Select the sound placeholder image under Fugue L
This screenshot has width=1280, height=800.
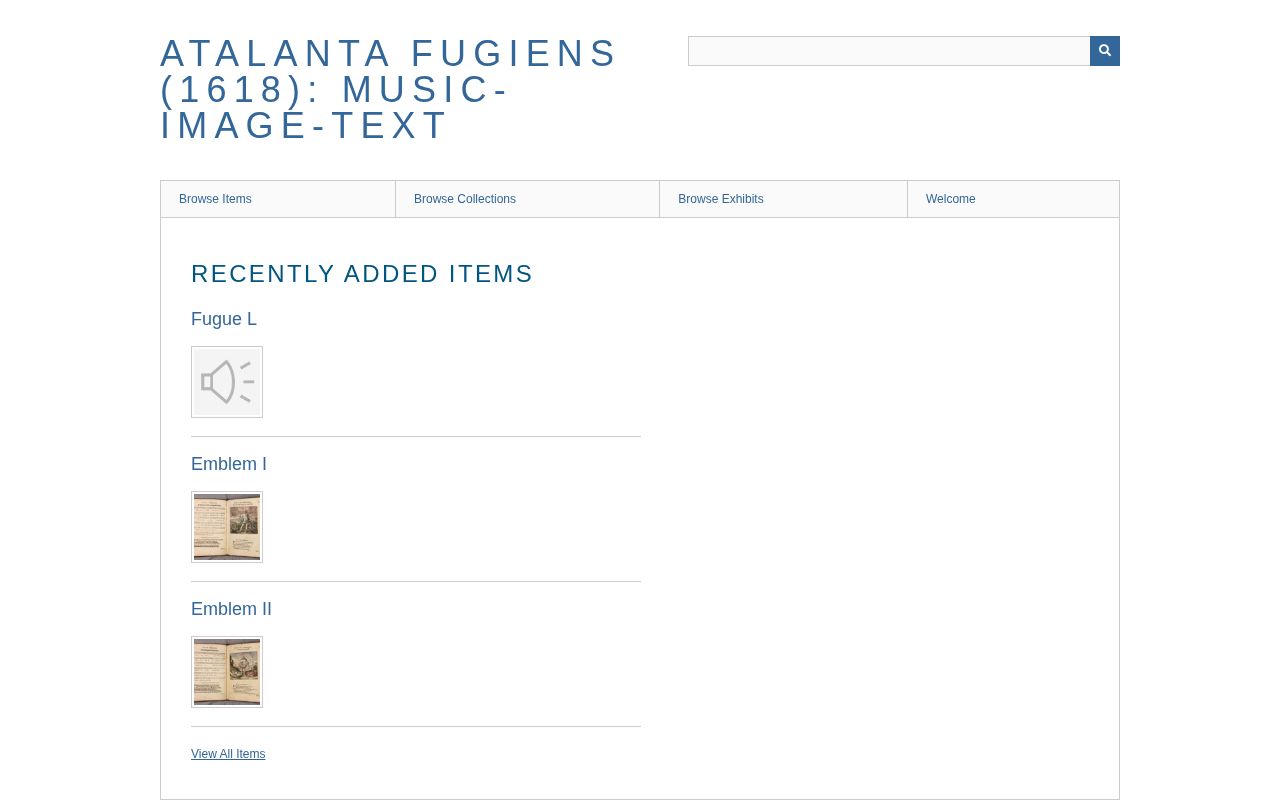[227, 382]
